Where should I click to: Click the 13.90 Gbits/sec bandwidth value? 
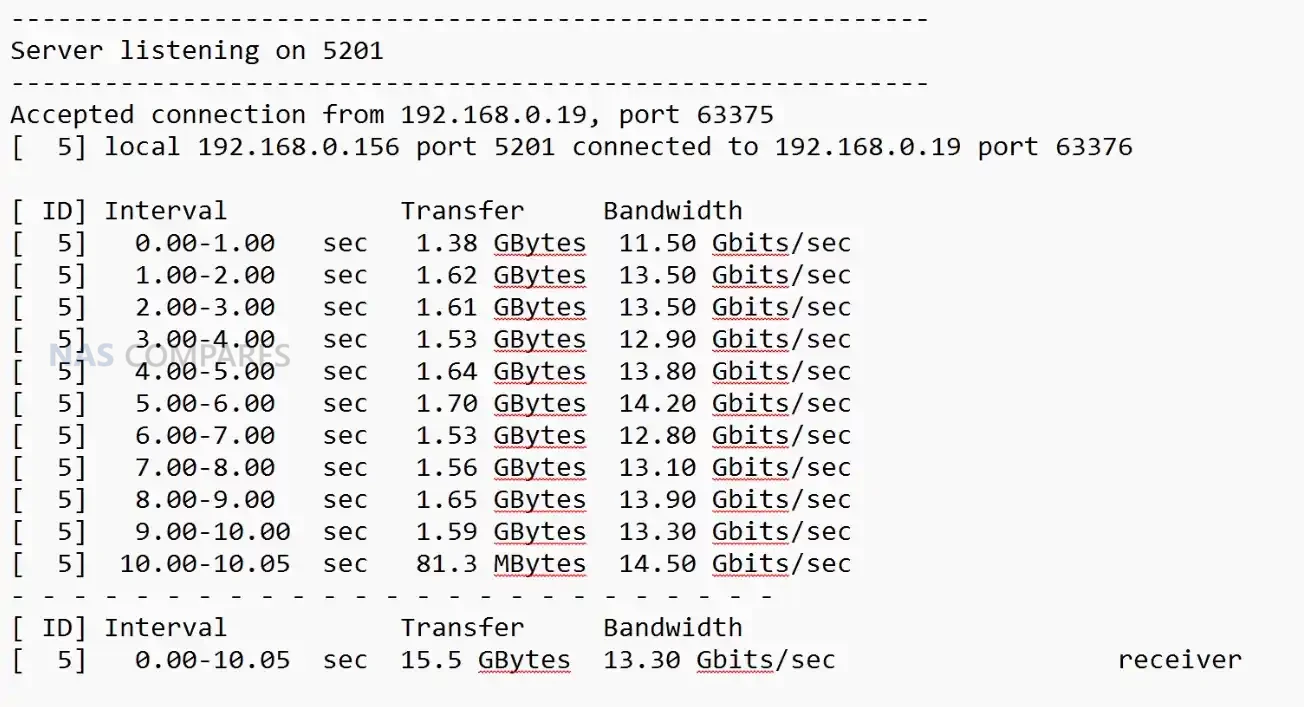click(x=734, y=500)
